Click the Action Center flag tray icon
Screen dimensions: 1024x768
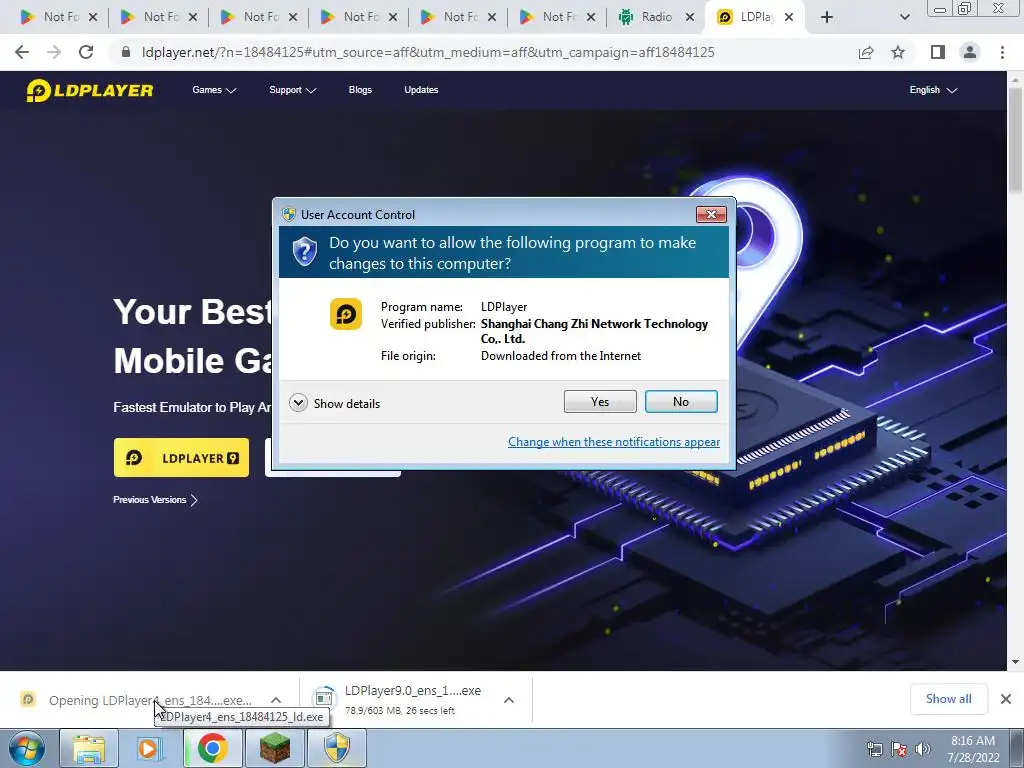(x=899, y=749)
